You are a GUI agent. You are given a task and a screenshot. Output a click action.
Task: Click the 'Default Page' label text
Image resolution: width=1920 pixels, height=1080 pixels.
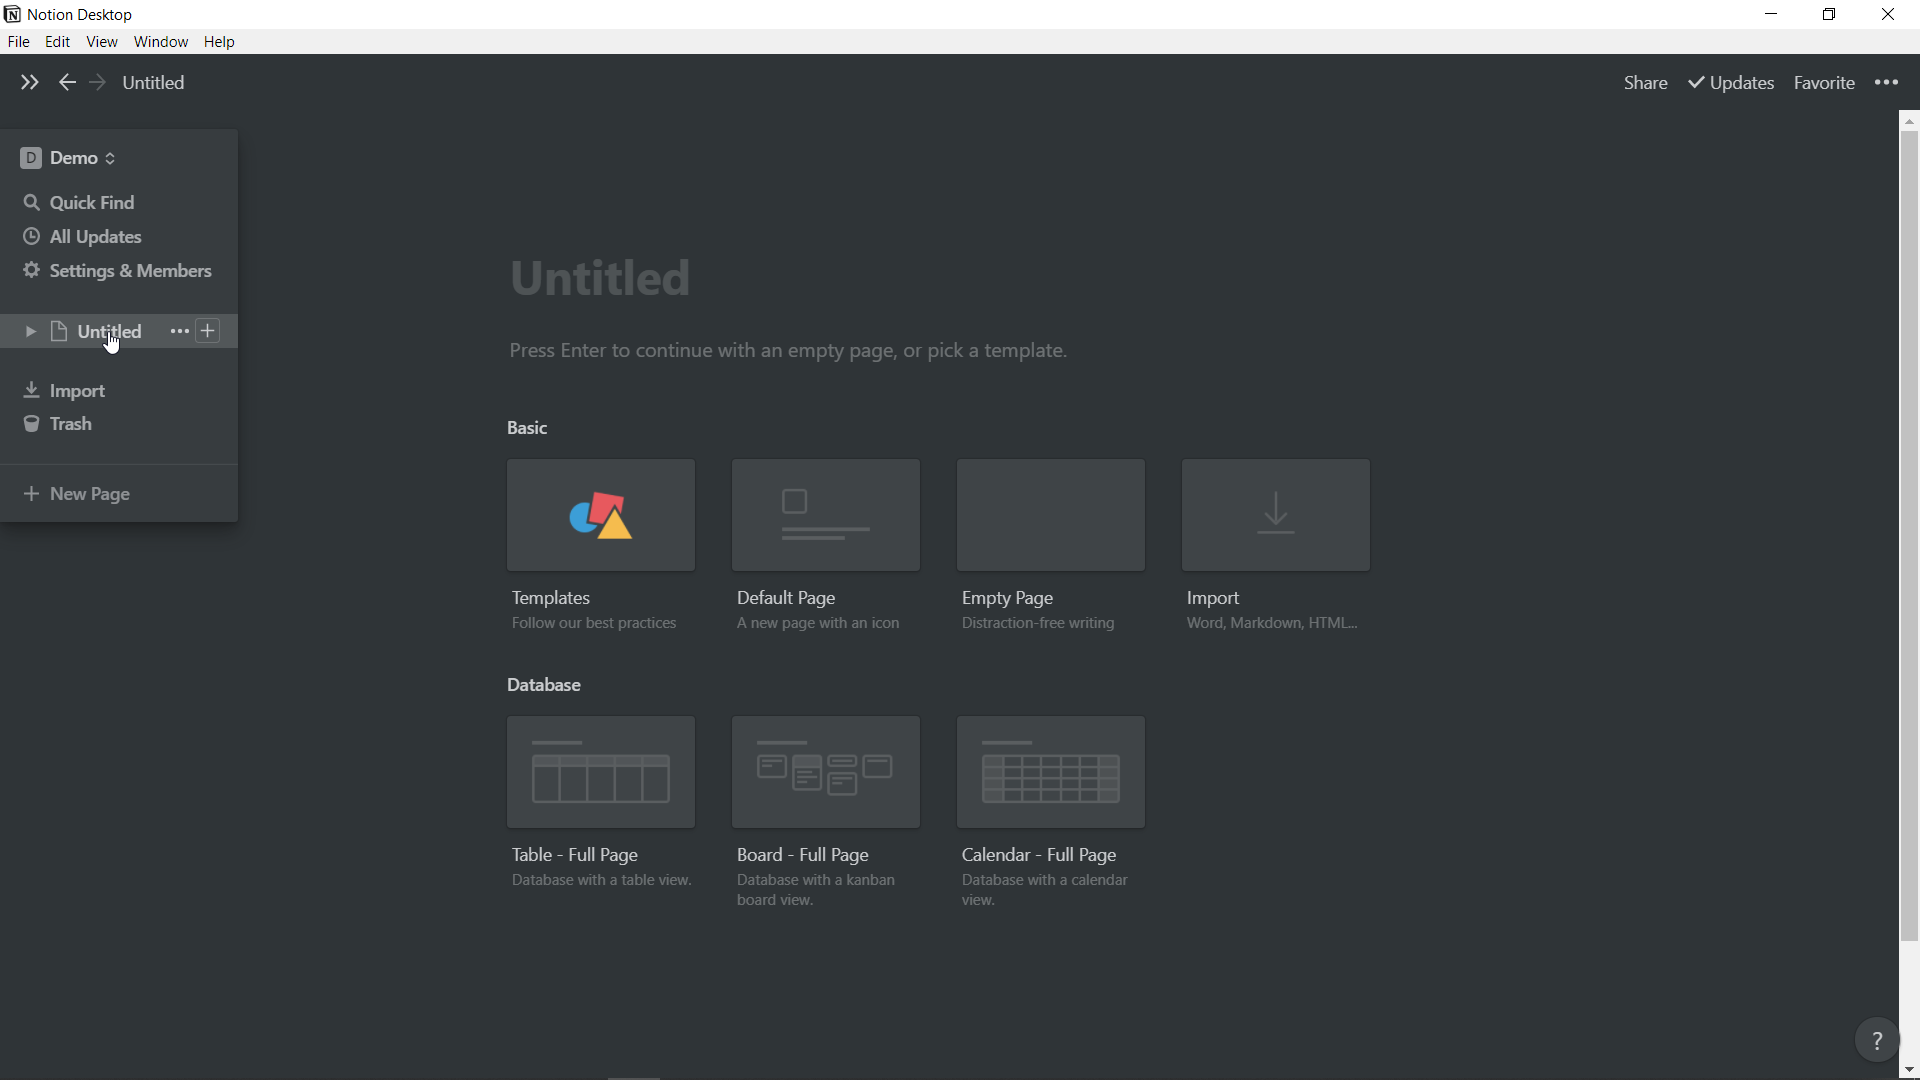pyautogui.click(x=786, y=598)
